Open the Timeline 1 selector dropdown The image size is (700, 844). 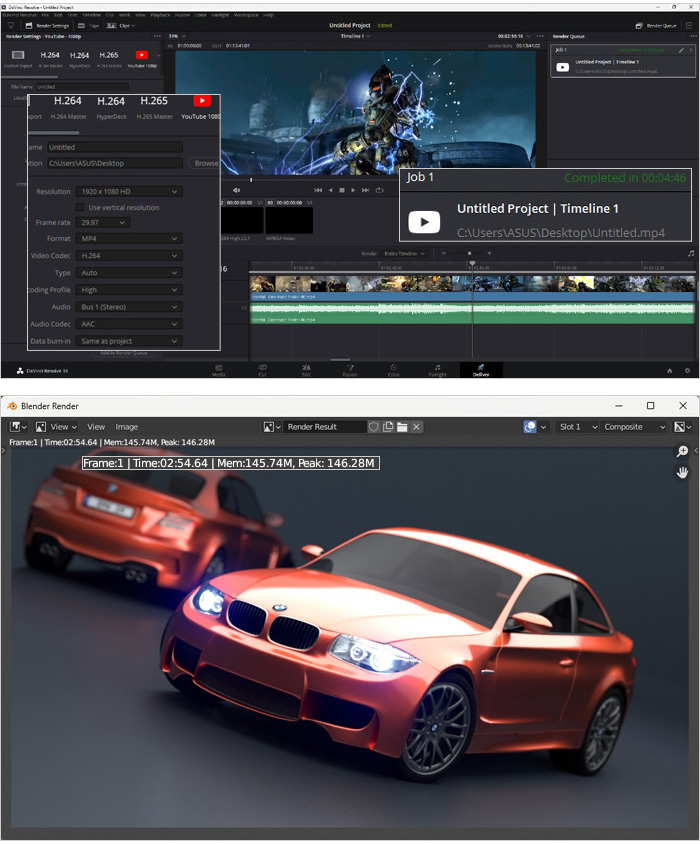(355, 36)
